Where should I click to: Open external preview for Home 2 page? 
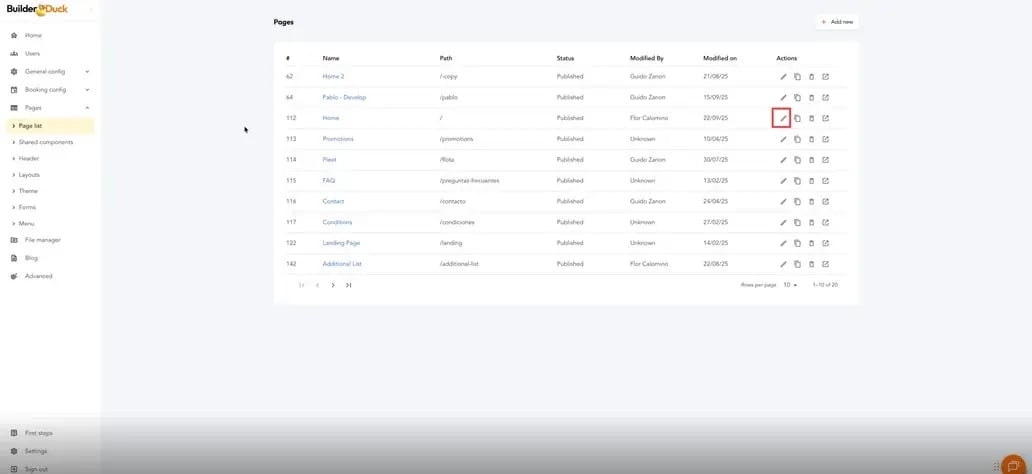click(825, 76)
